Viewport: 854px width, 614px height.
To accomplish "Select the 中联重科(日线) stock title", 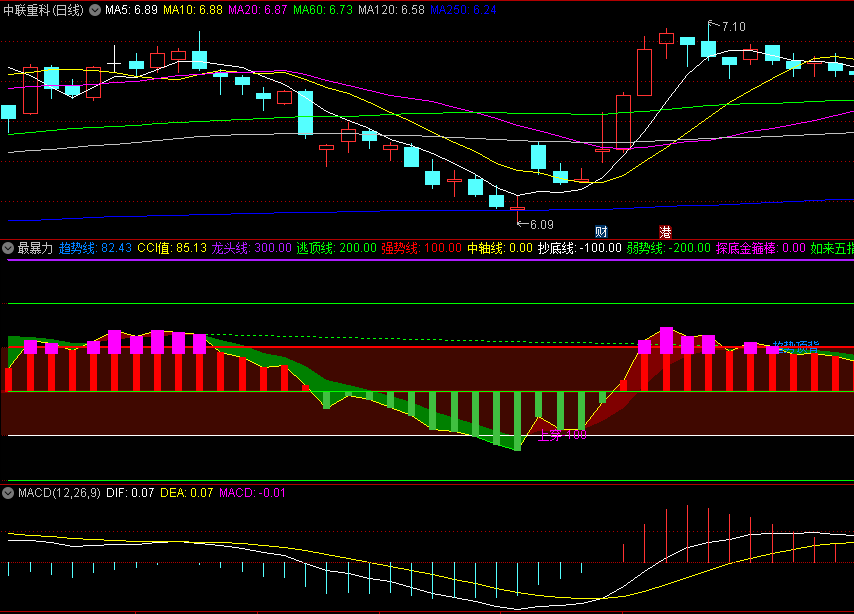I will pos(44,10).
